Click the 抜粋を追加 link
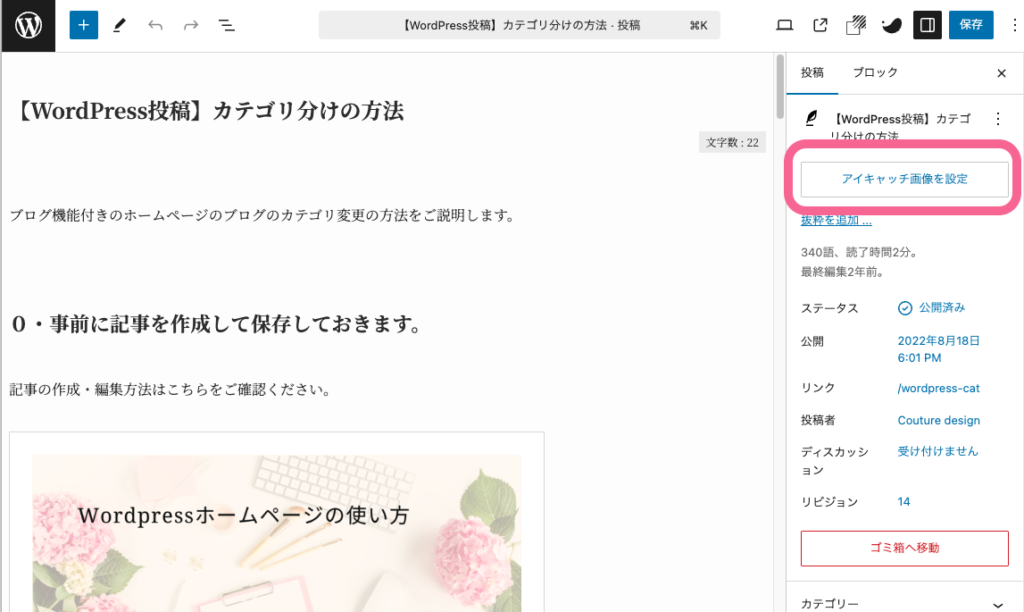 tap(836, 221)
